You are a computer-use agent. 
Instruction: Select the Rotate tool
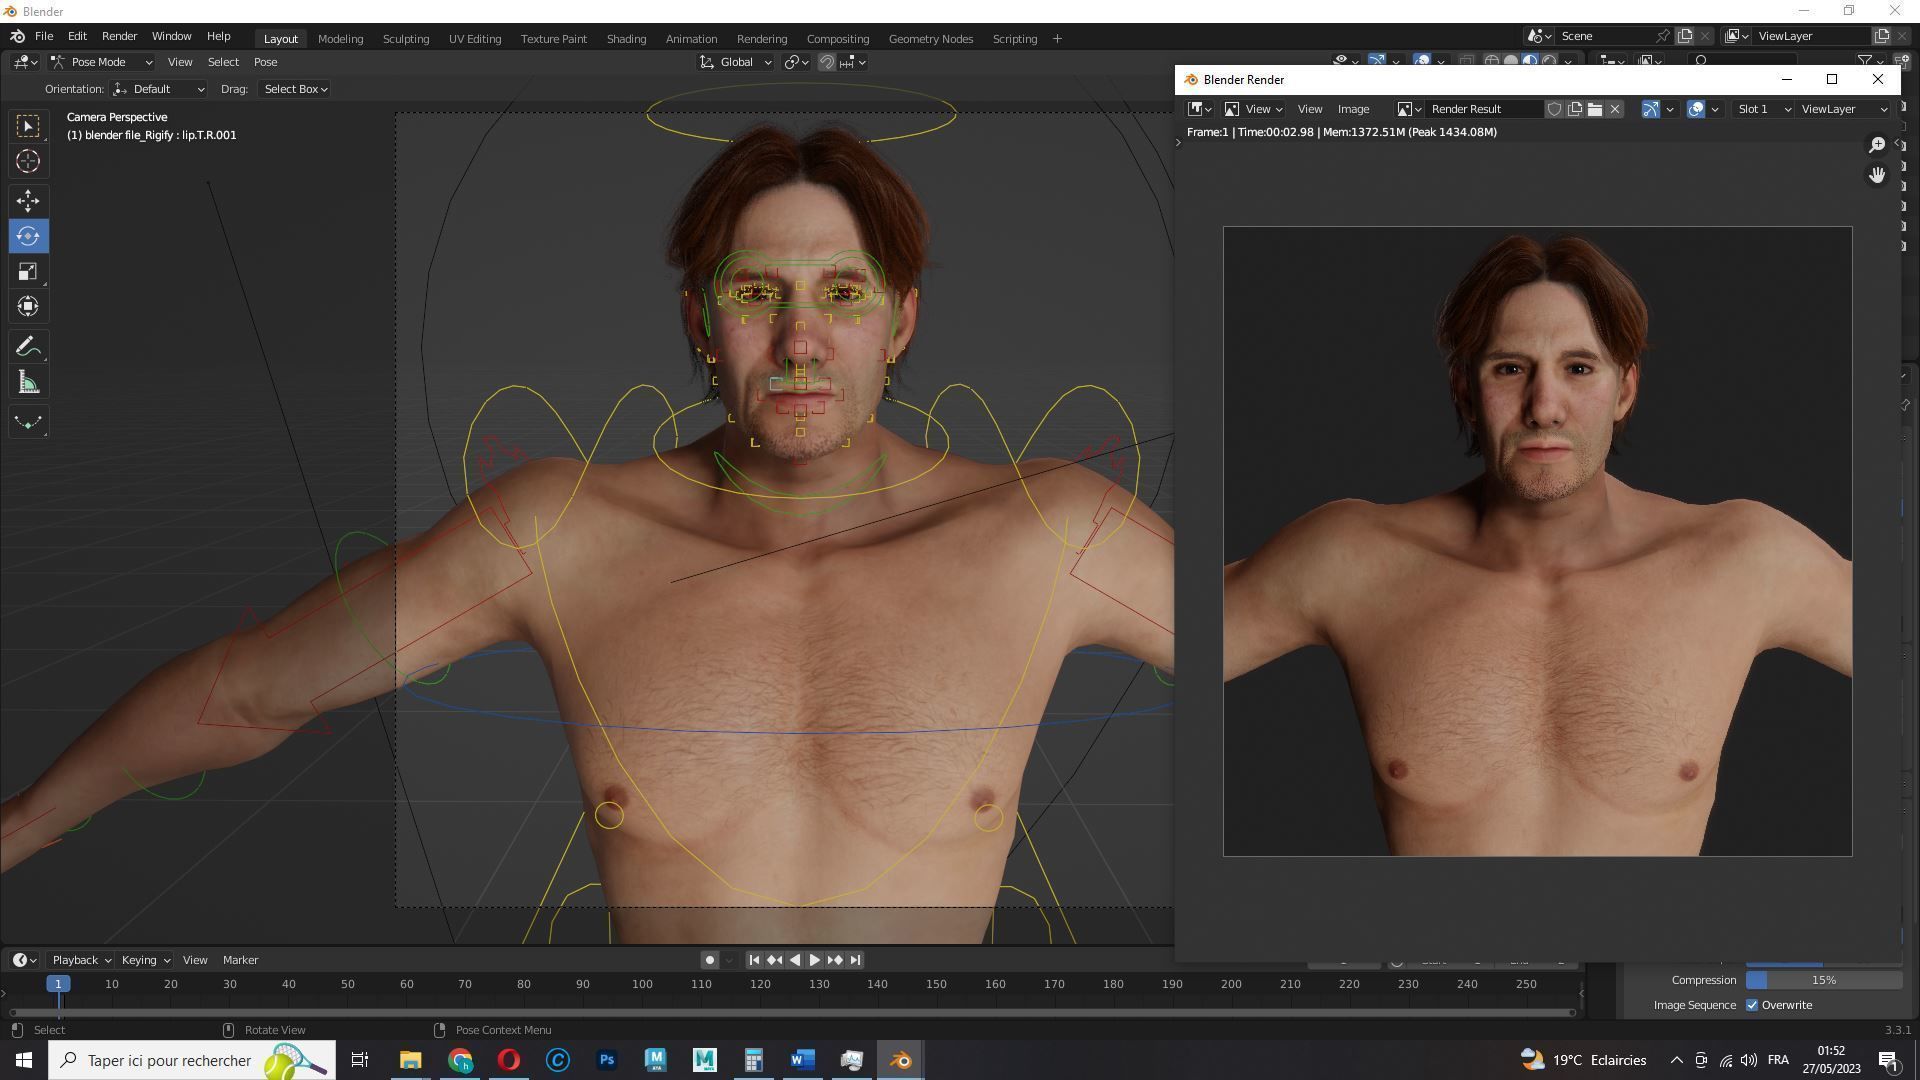tap(28, 236)
